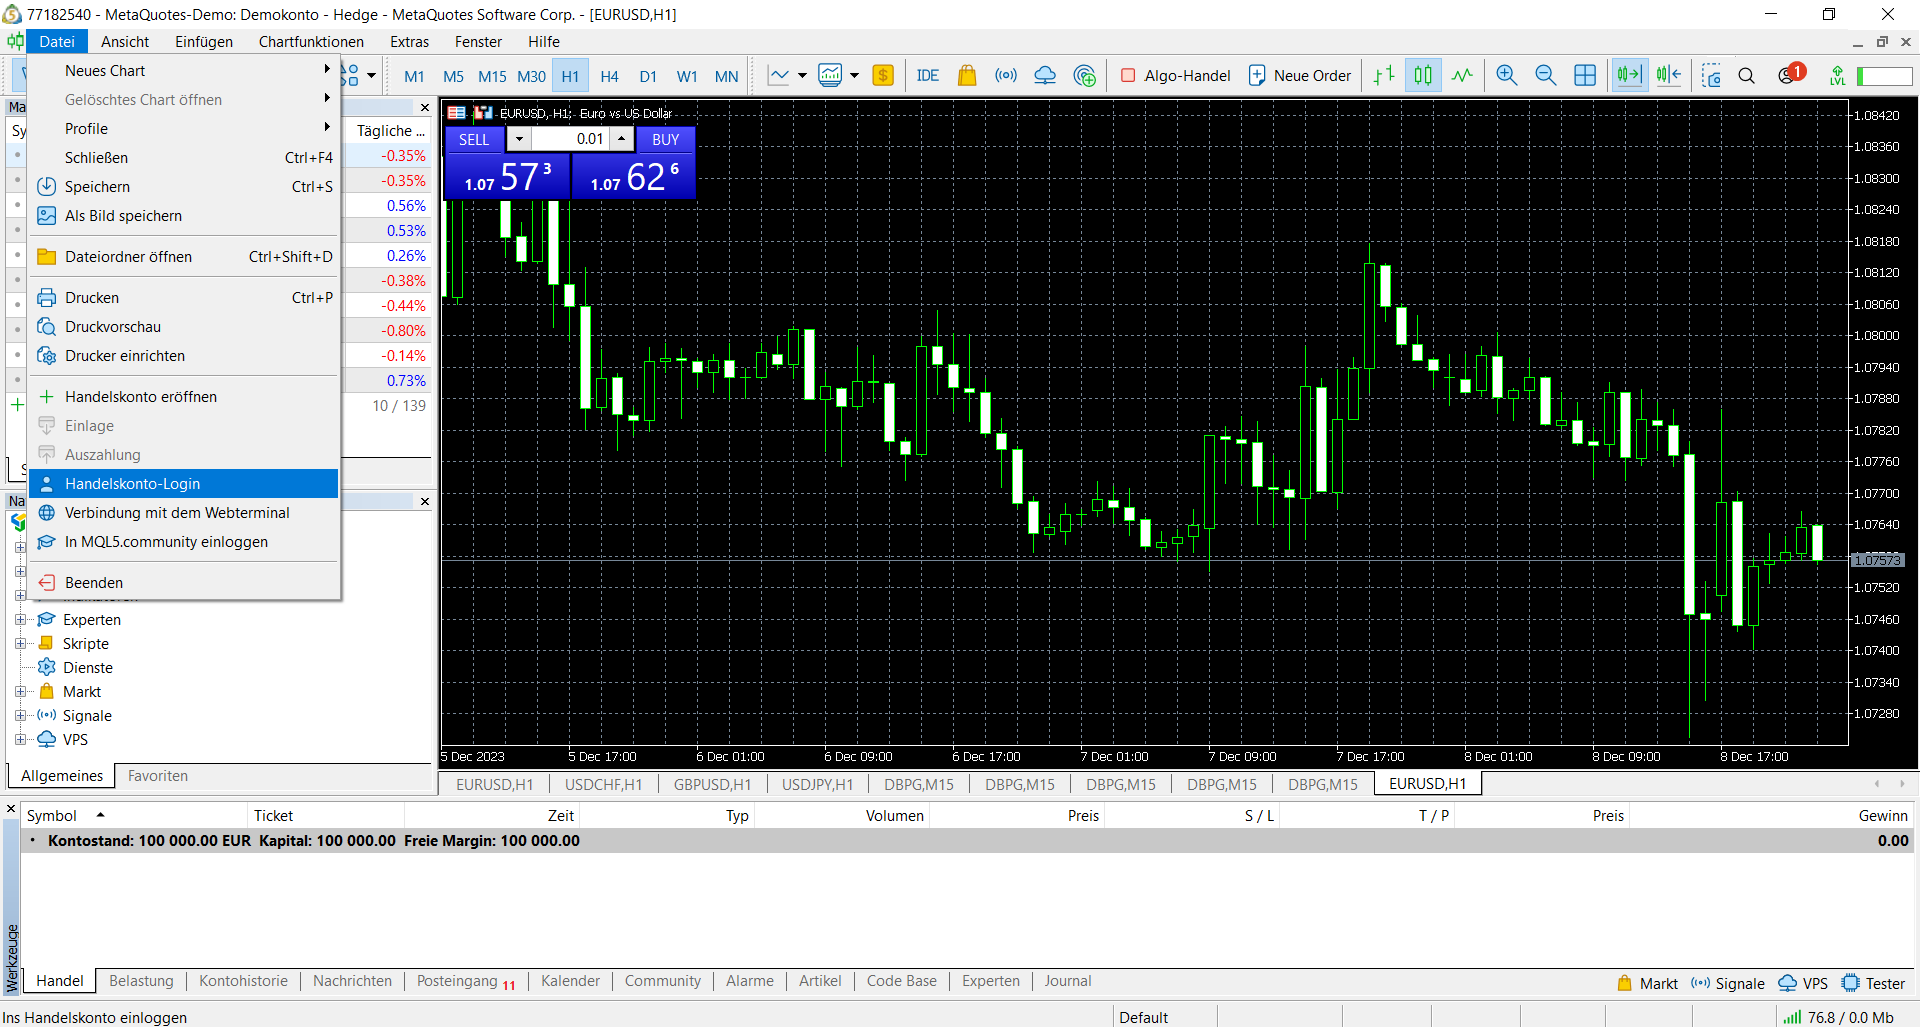The image size is (1920, 1027).
Task: Tile chart windows with grid icon
Action: click(x=1585, y=76)
